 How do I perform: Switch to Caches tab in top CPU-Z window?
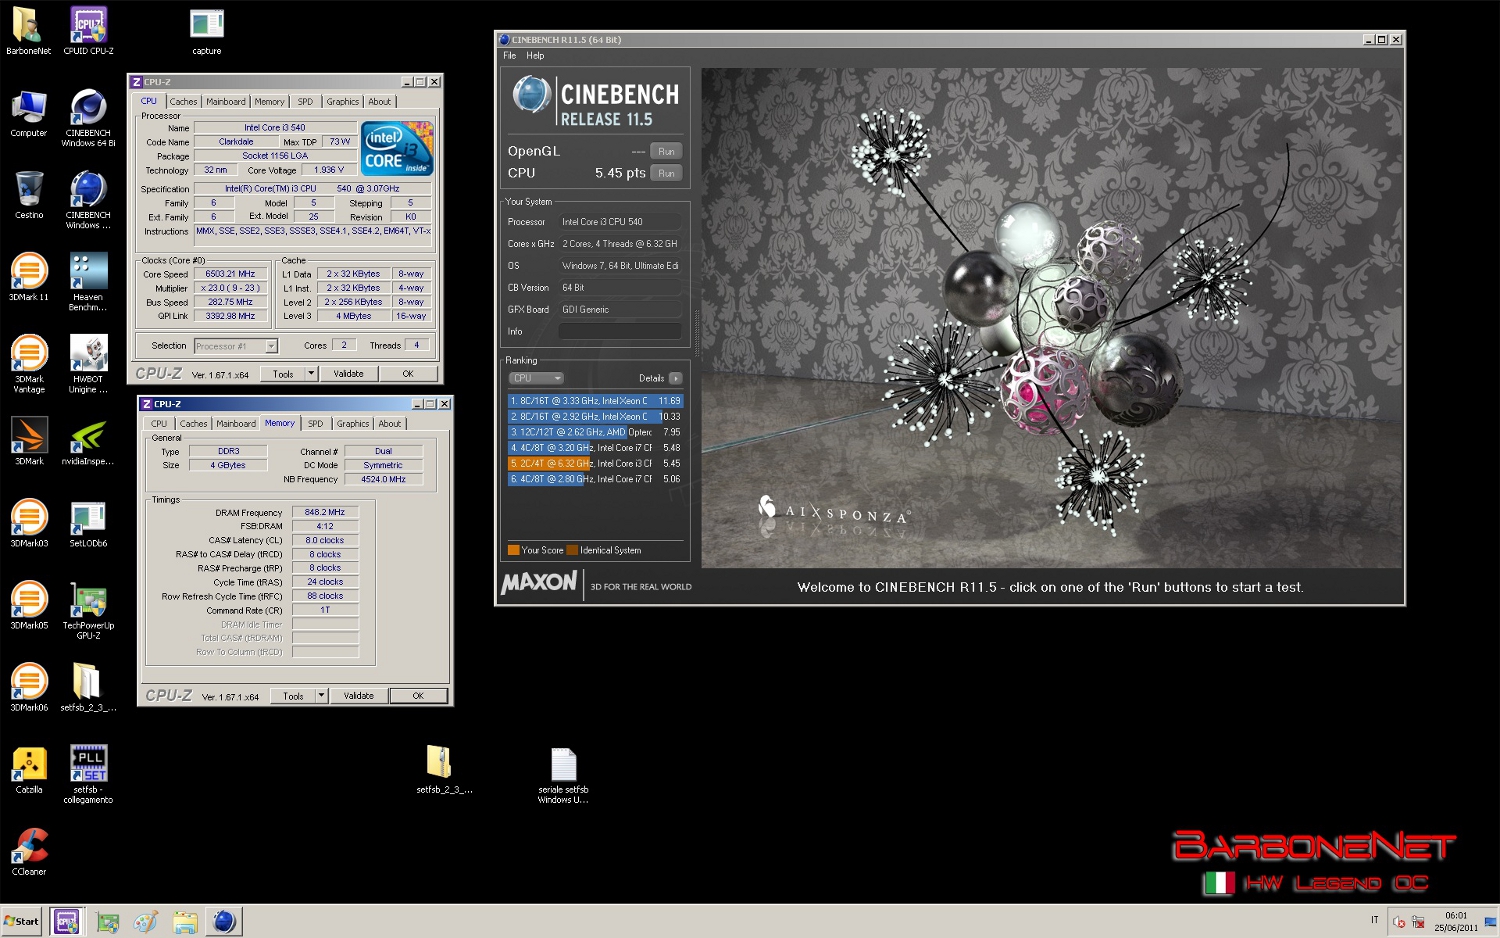183,101
